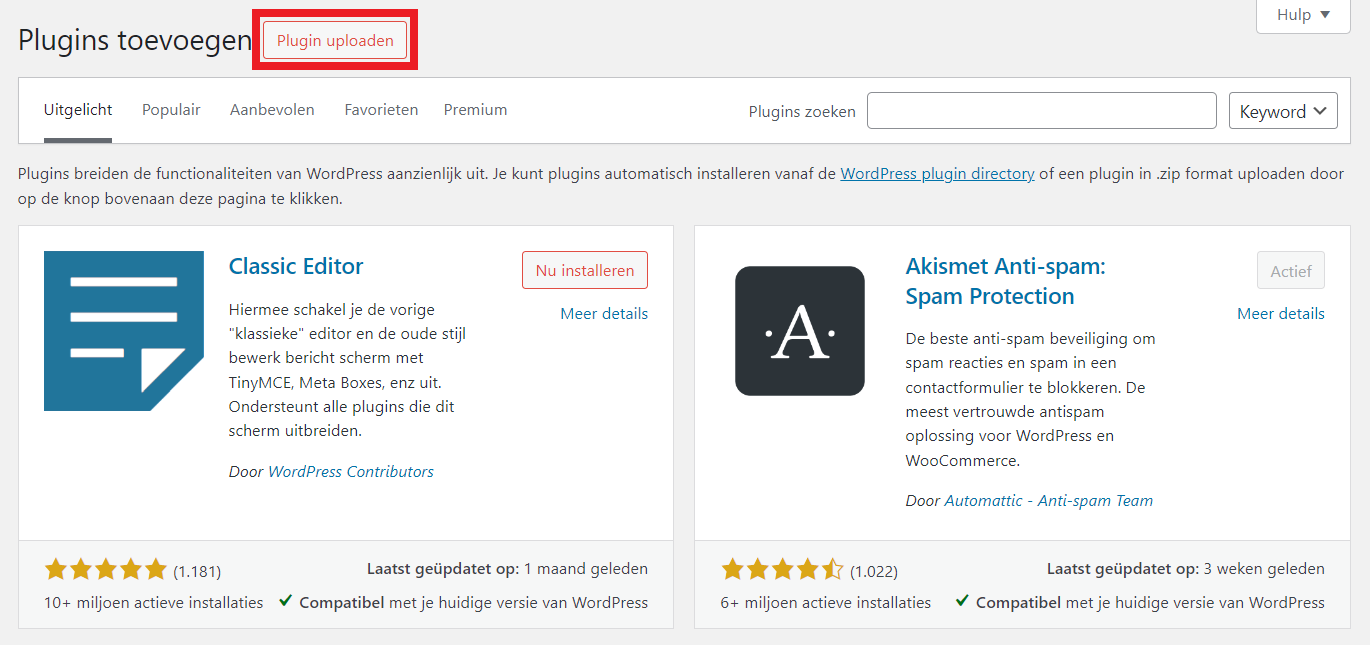Click the Akismet star rating
This screenshot has width=1370, height=645.
[782, 570]
